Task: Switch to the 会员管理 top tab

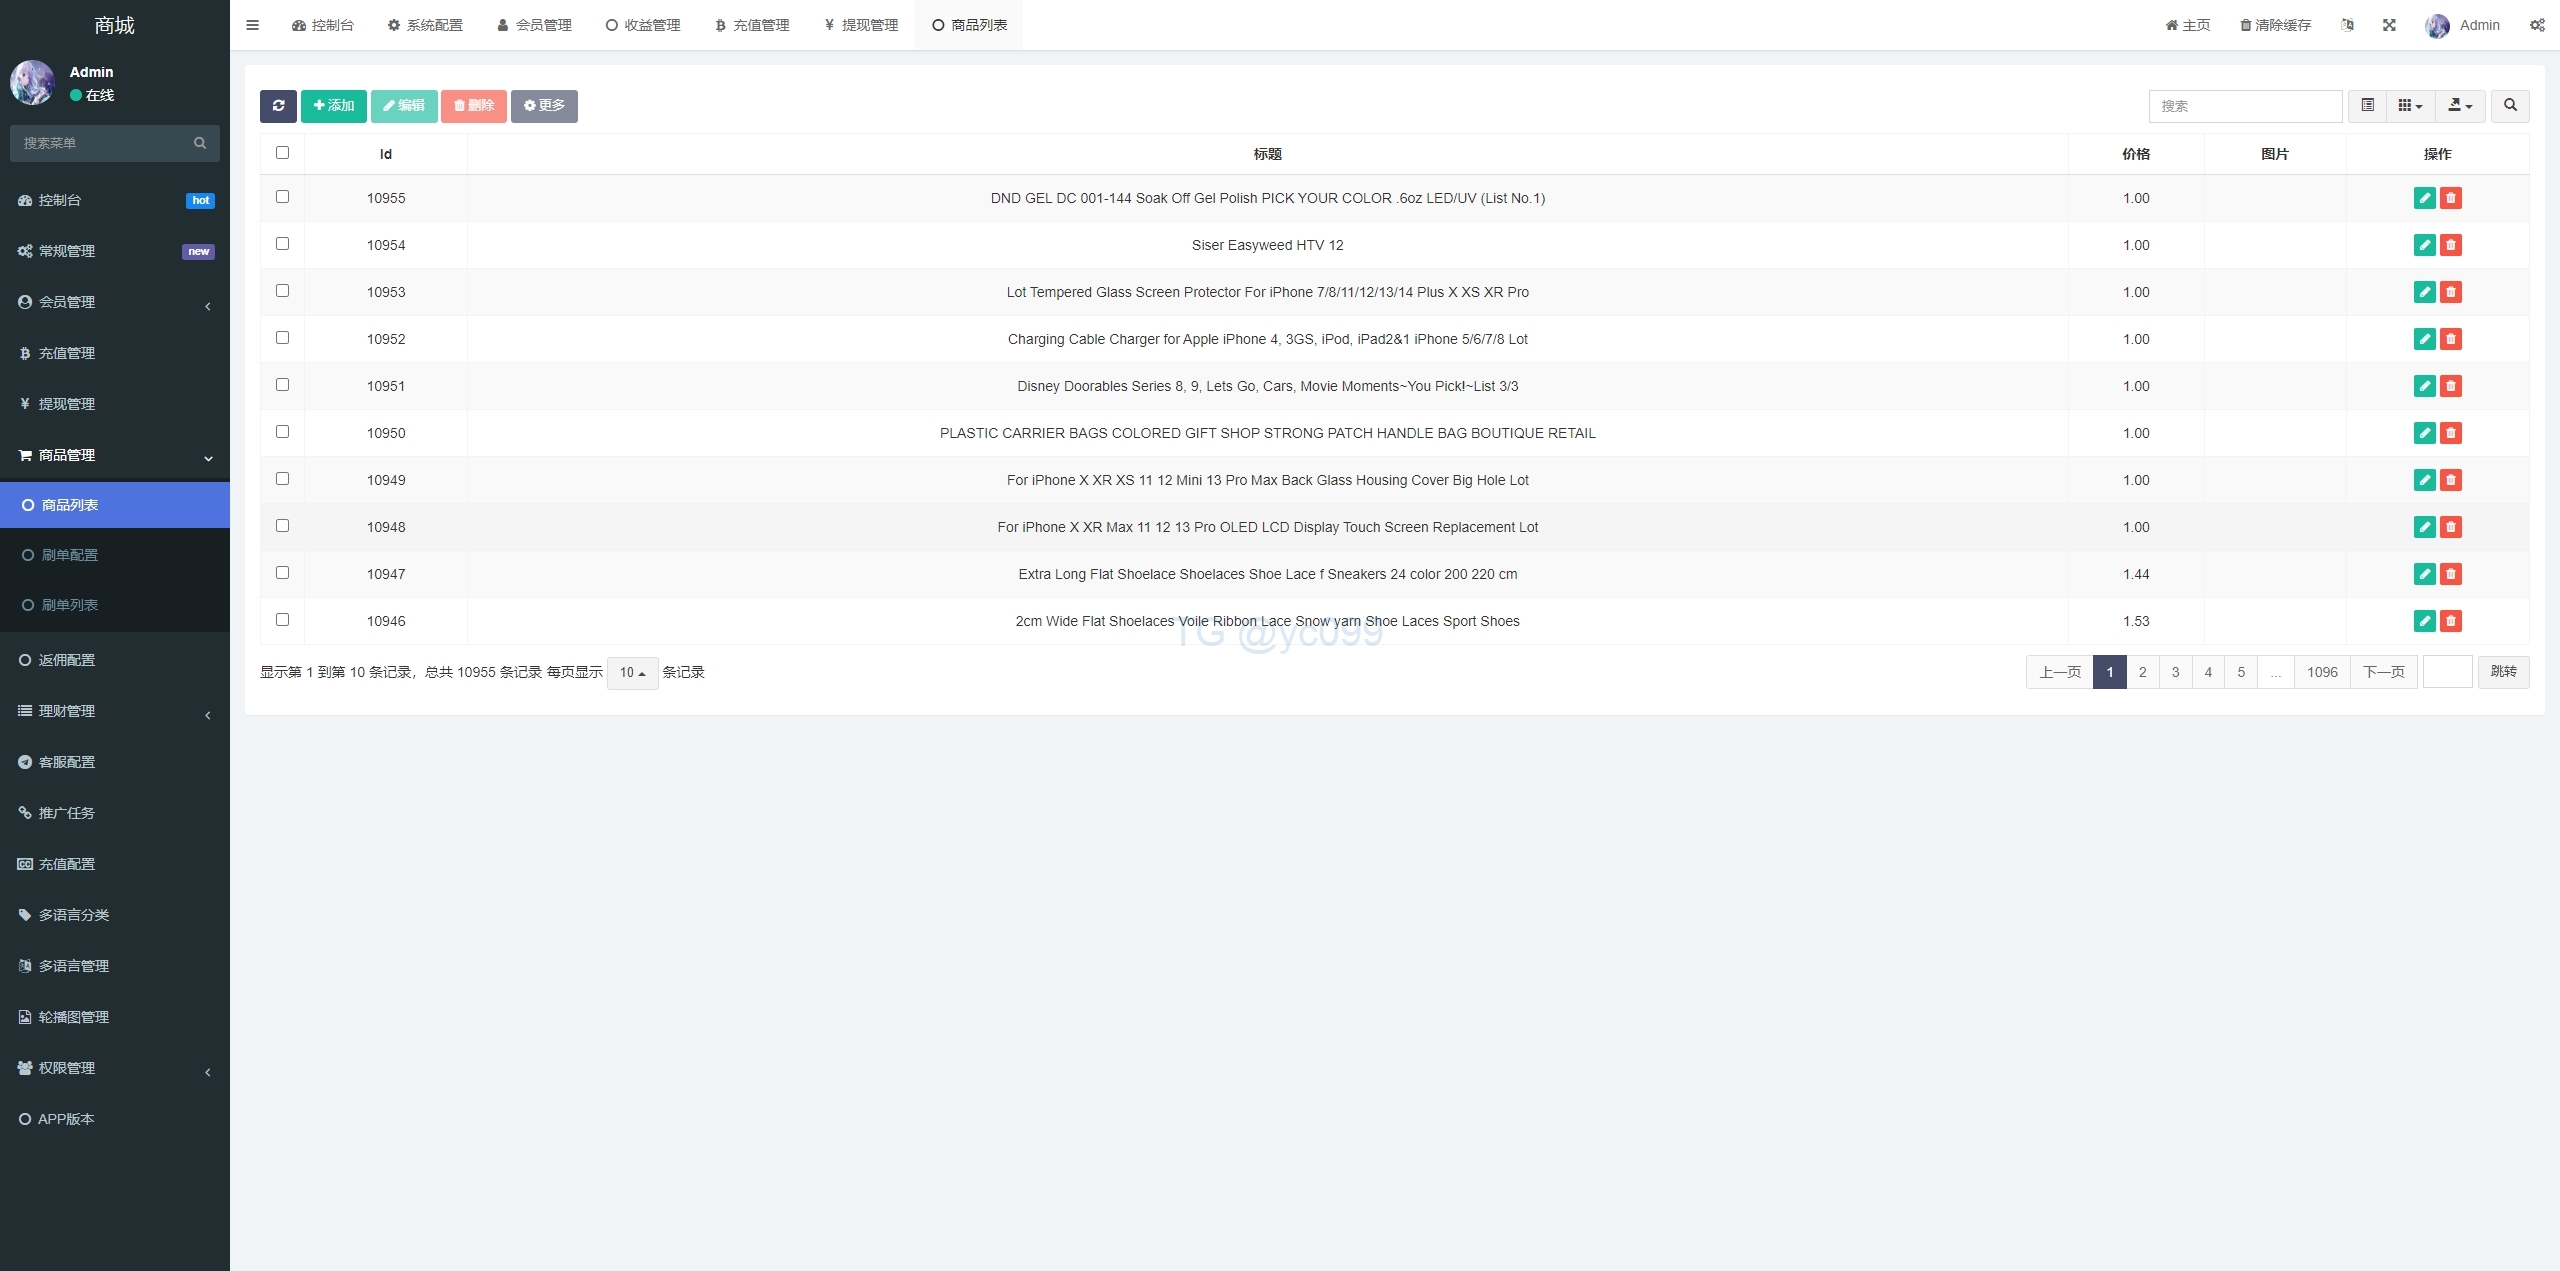Action: (535, 25)
